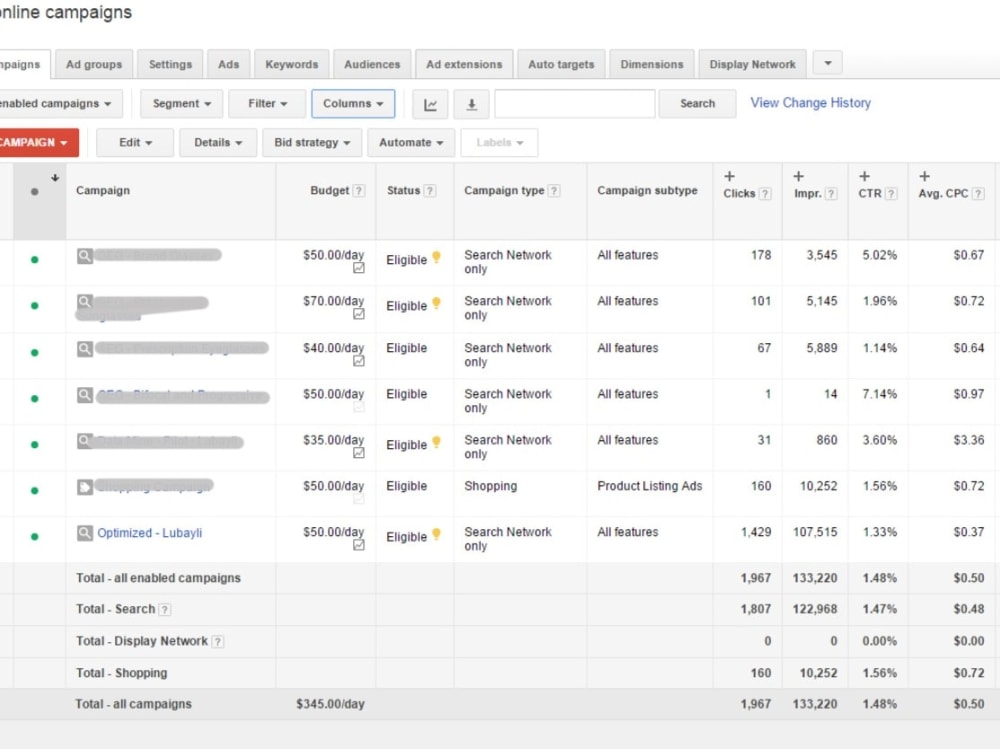The height and width of the screenshot is (749, 1000).
Task: Click the Product Listing Ads subtype cell
Action: pos(649,486)
